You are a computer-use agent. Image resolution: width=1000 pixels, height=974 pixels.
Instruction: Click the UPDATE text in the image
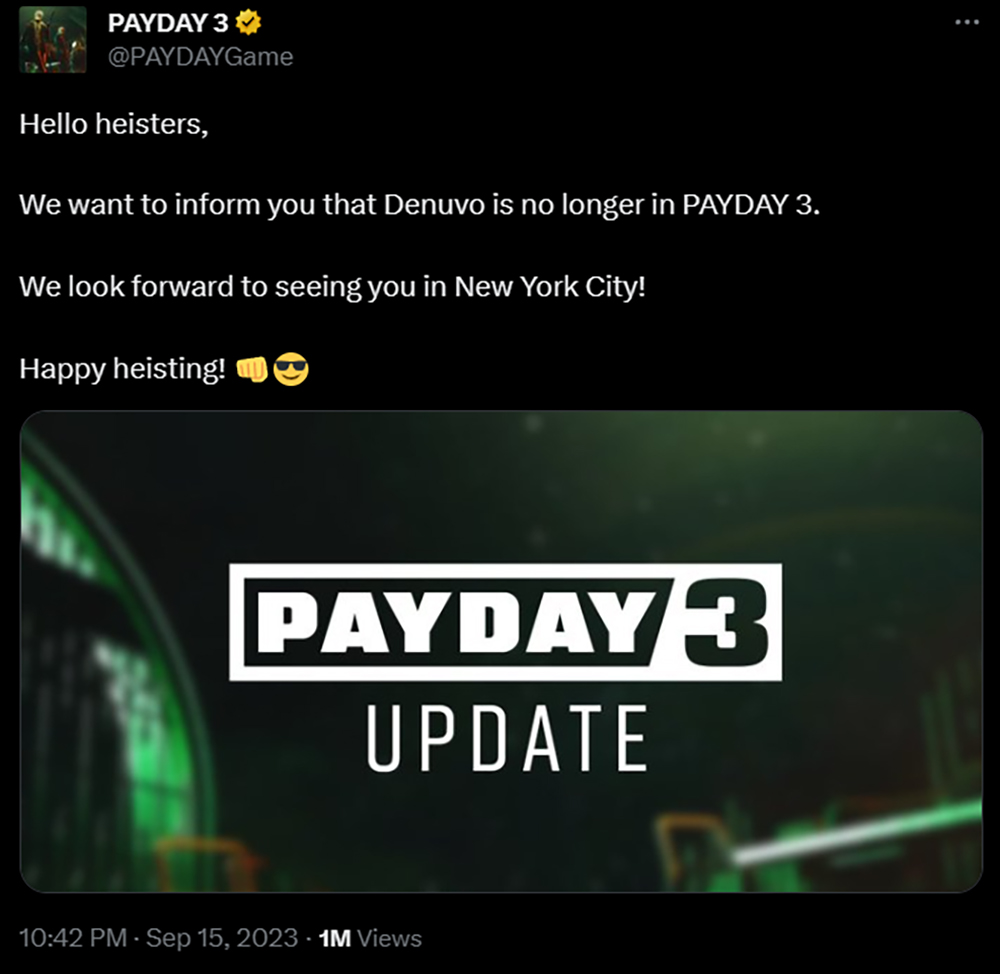[x=508, y=739]
